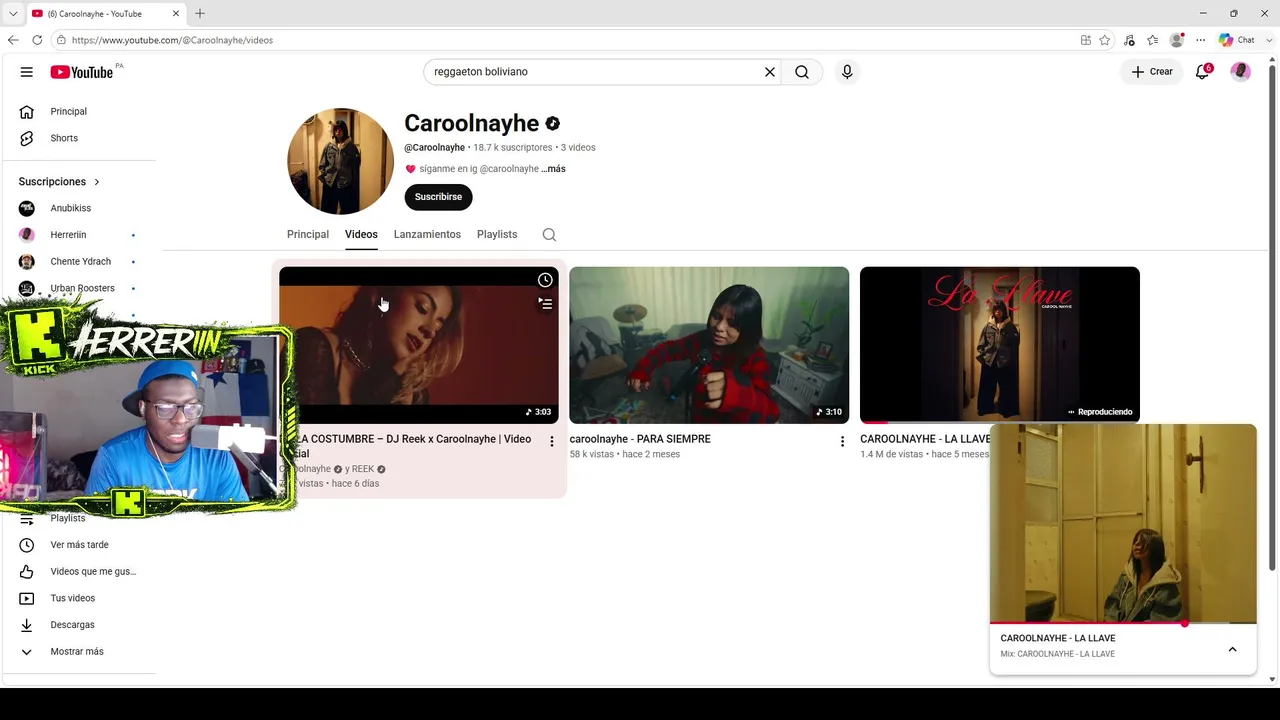Screen dimensions: 1280x720
Task: Click the miniplayer title CAROOLNAYHE - LA LLAVE
Action: (1058, 638)
